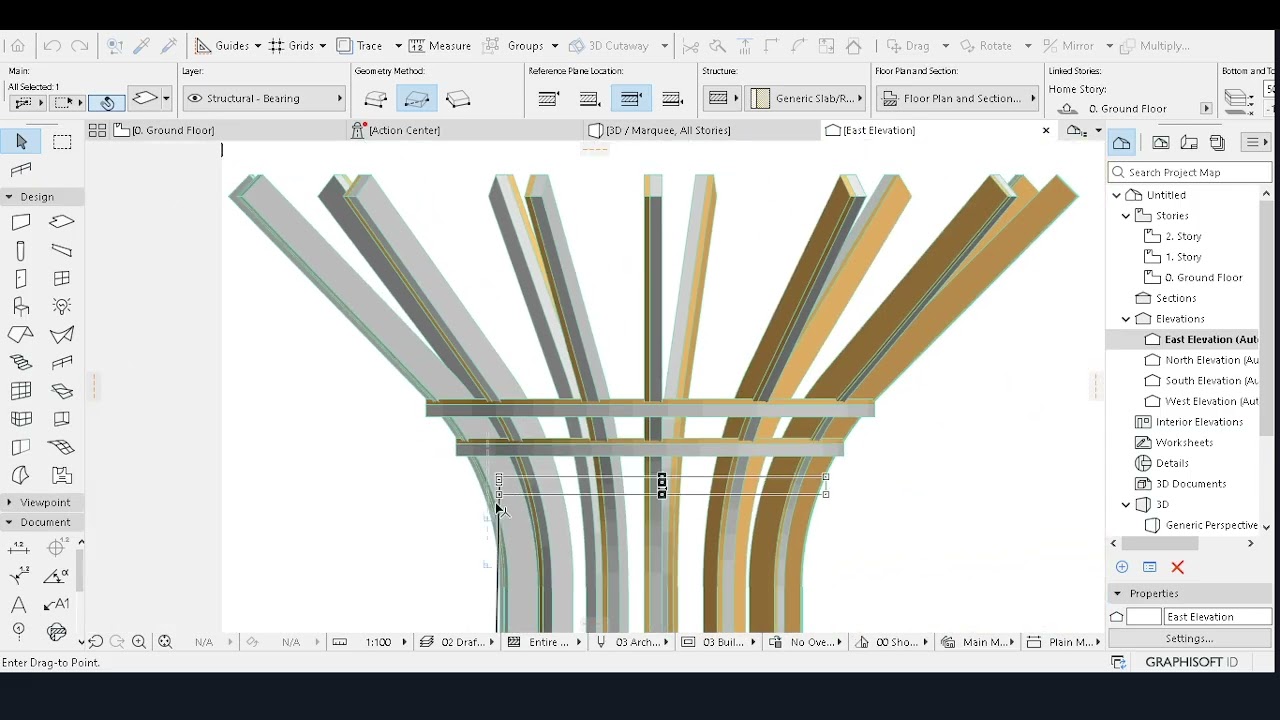Image resolution: width=1280 pixels, height=720 pixels.
Task: Toggle the highlighted slab geometry method
Action: (417, 99)
